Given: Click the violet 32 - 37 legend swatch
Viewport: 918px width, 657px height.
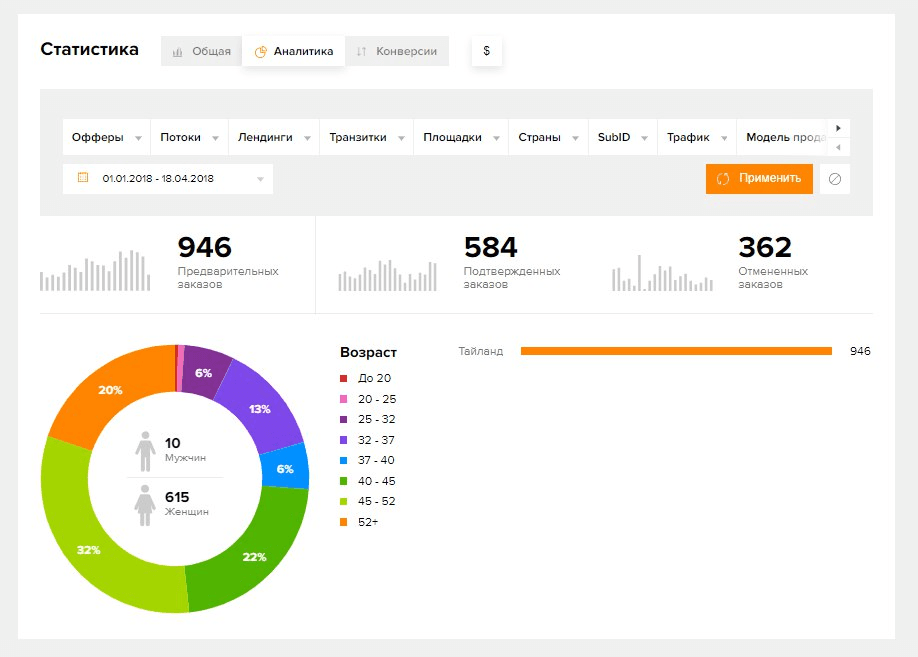Looking at the screenshot, I should pos(344,440).
